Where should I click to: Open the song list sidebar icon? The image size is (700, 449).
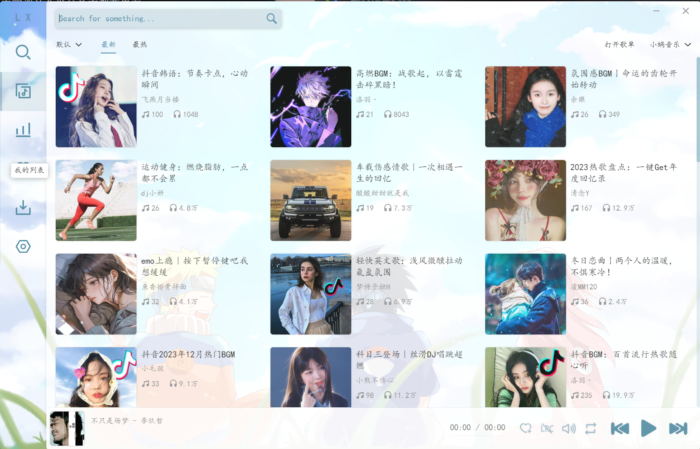tap(23, 91)
